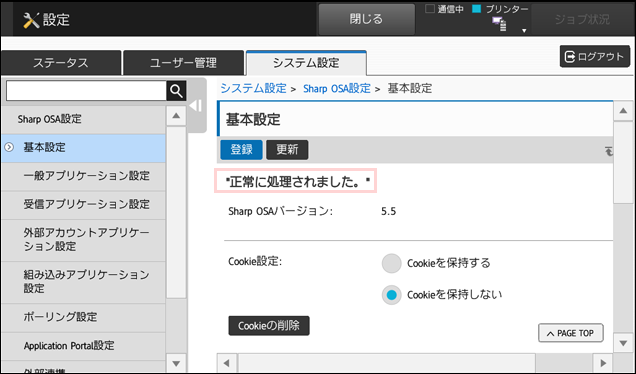
Task: Click the Sharp OSAバージョン label
Action: (x=281, y=211)
